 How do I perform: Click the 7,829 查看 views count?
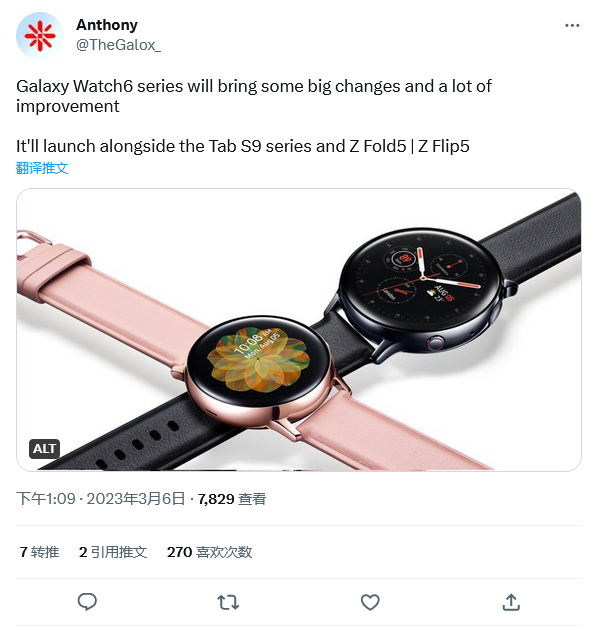click(x=232, y=499)
